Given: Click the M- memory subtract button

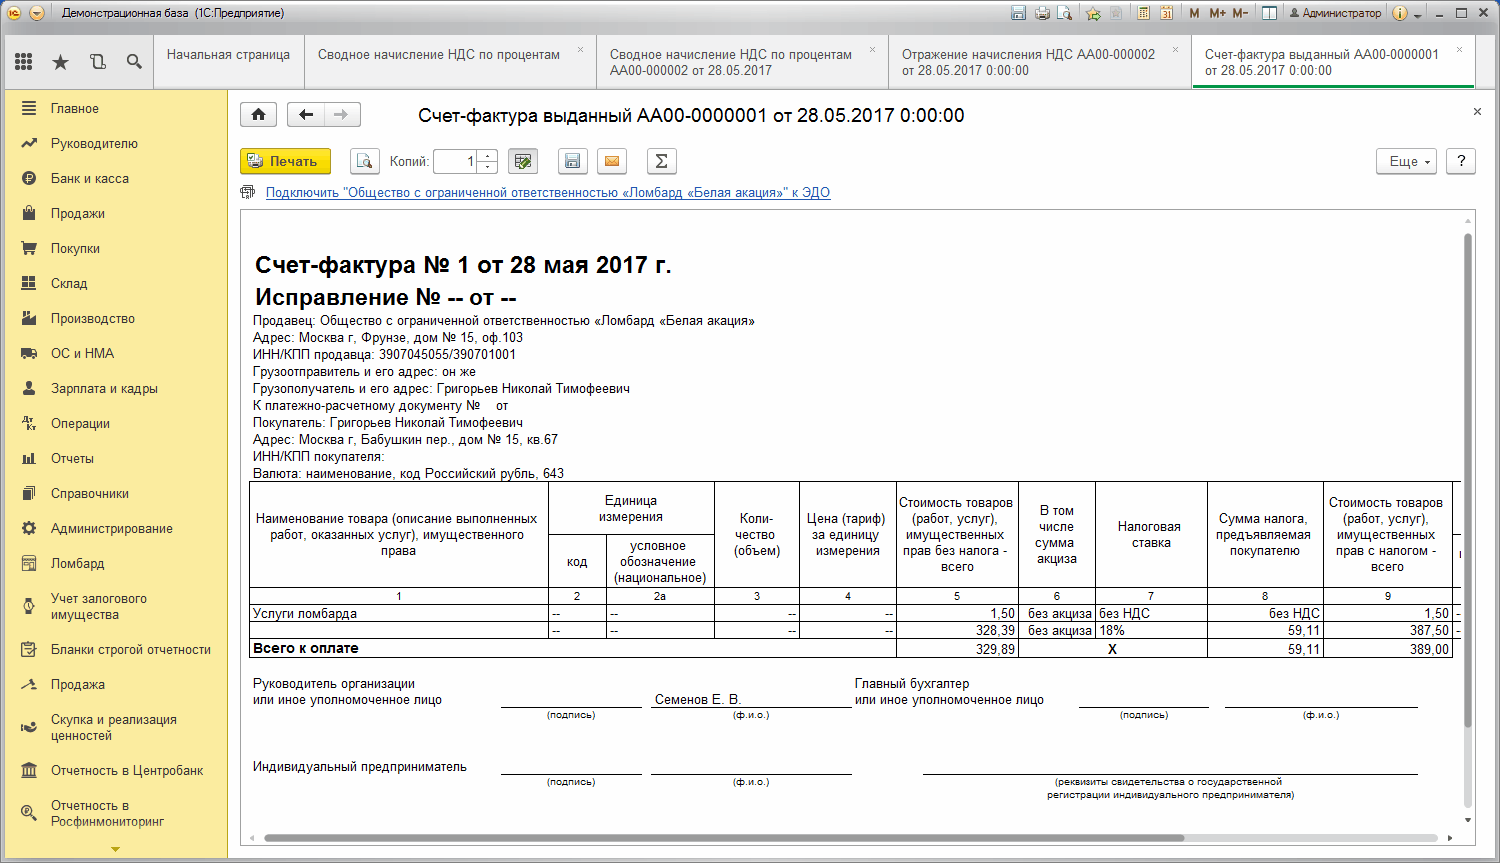Looking at the screenshot, I should click(x=1240, y=13).
